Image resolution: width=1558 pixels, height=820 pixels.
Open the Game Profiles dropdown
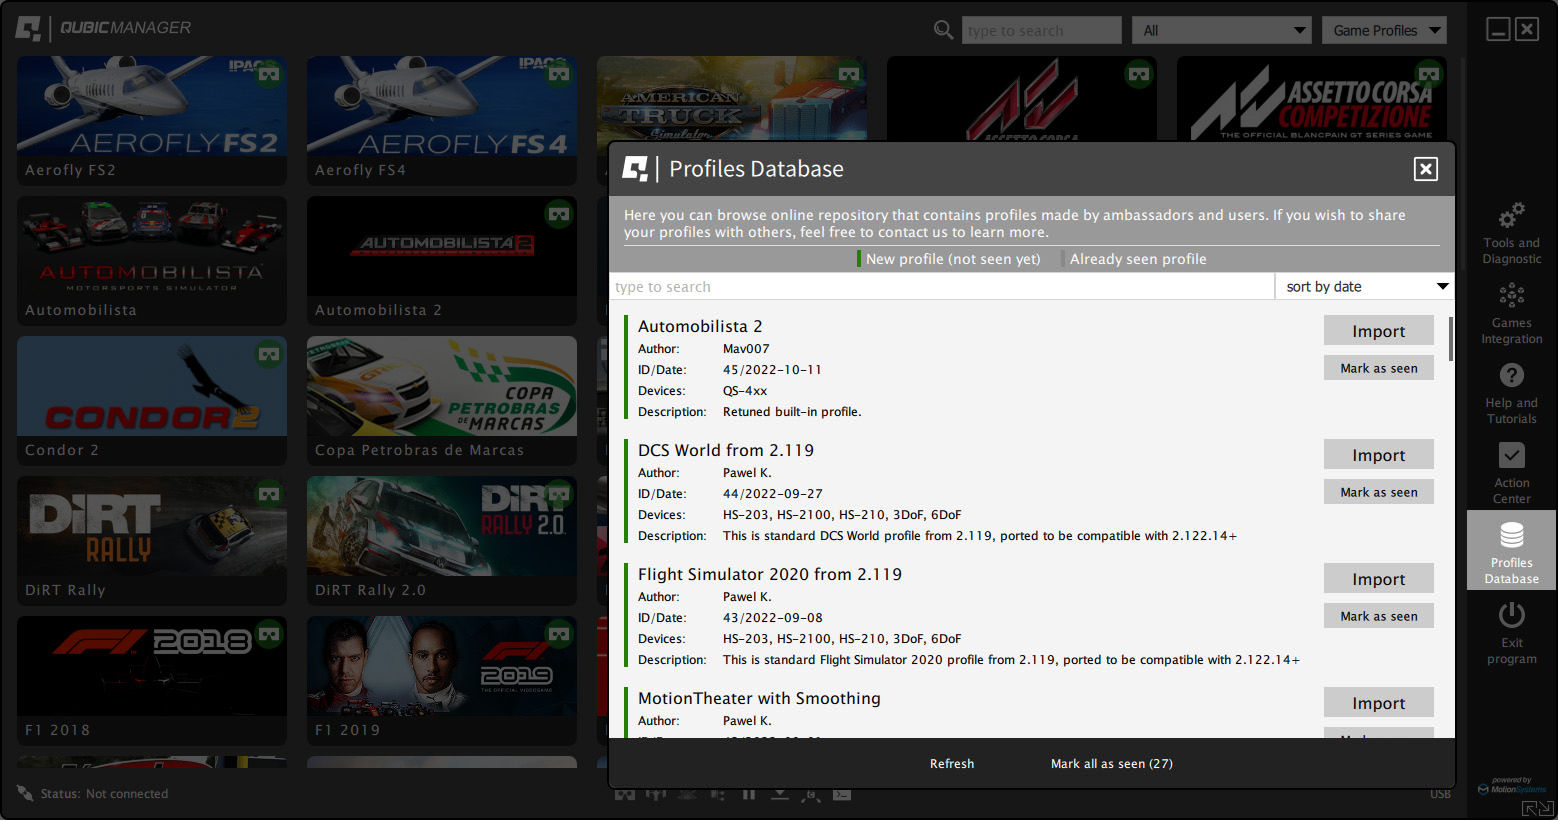click(x=1384, y=30)
